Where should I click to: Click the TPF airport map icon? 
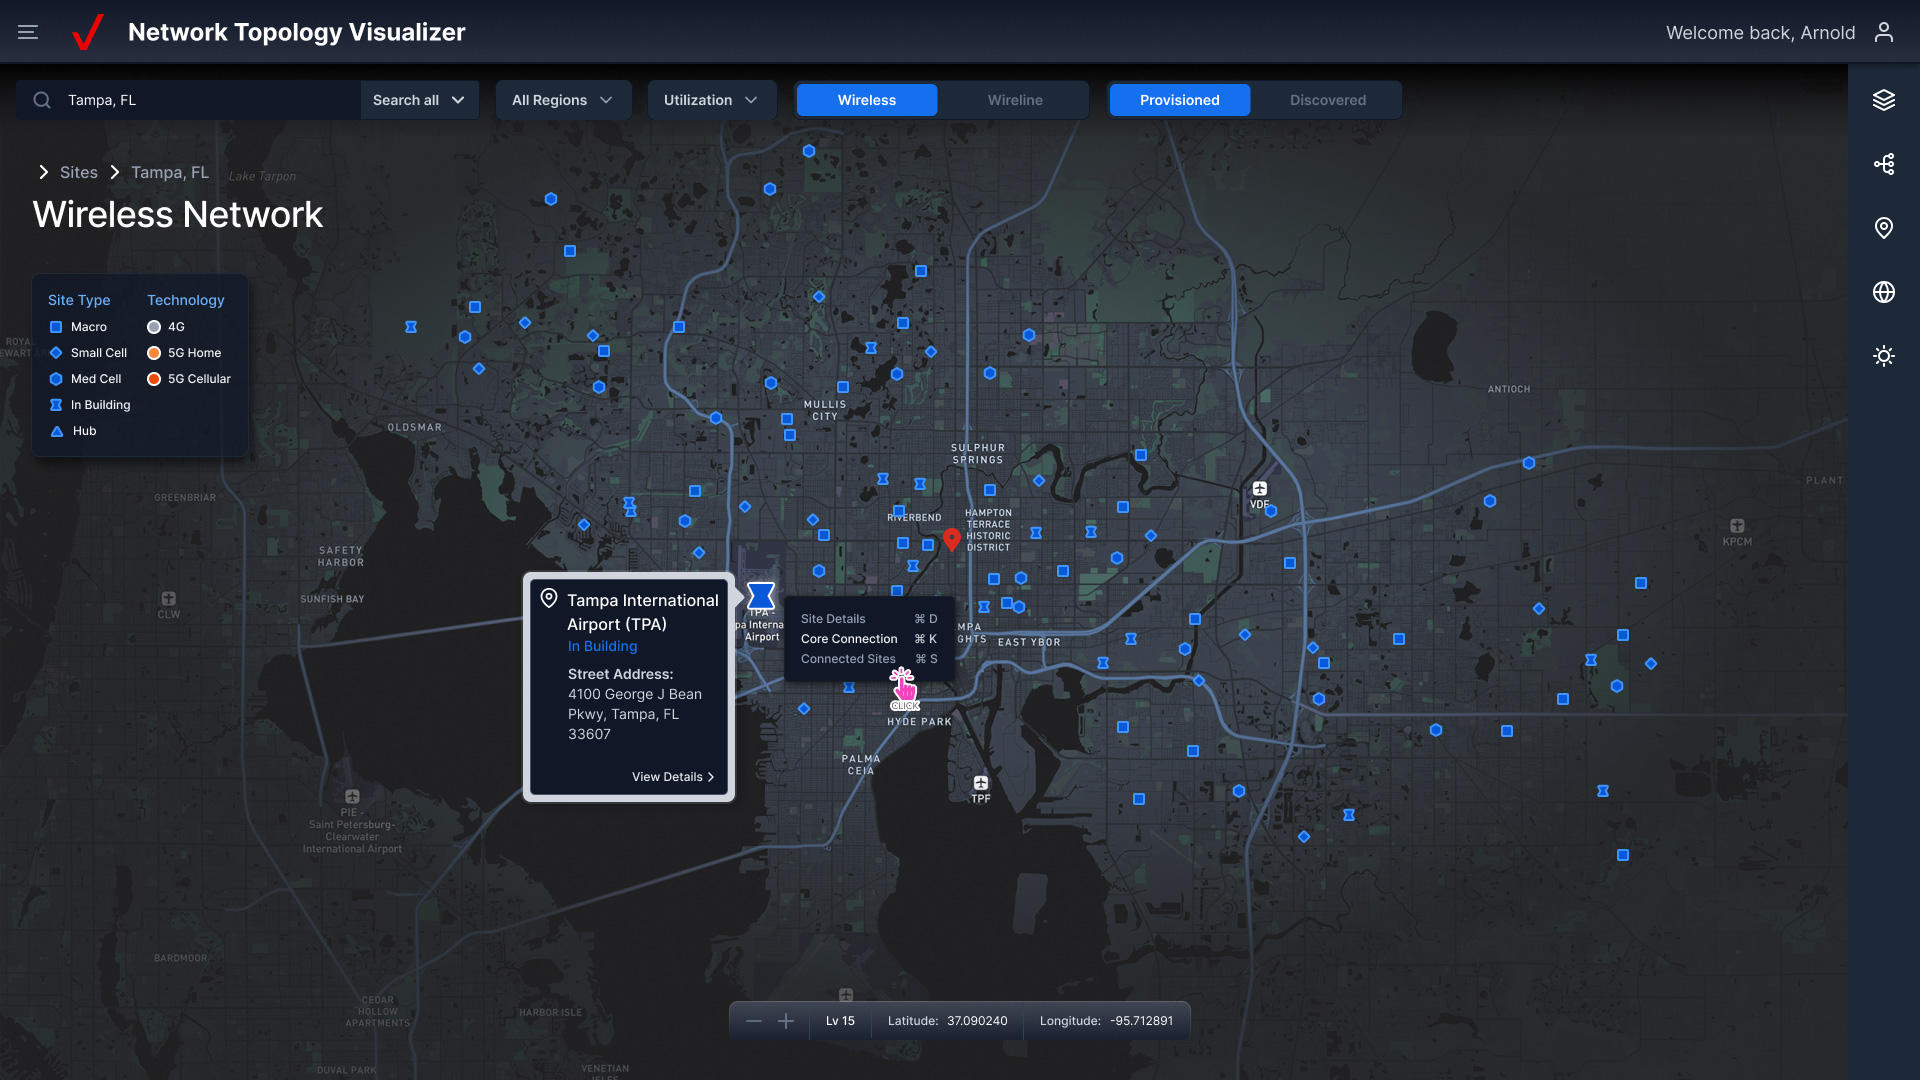tap(981, 783)
